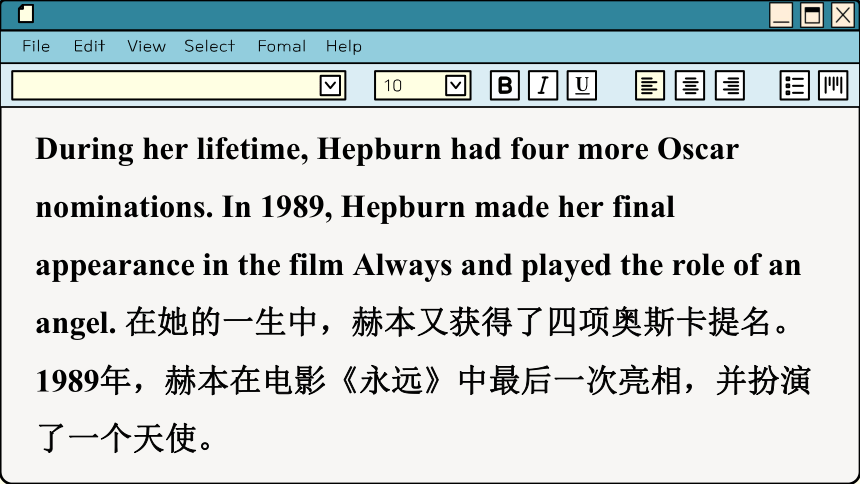Click the font size field showing 10
860x484 pixels.
(422, 86)
